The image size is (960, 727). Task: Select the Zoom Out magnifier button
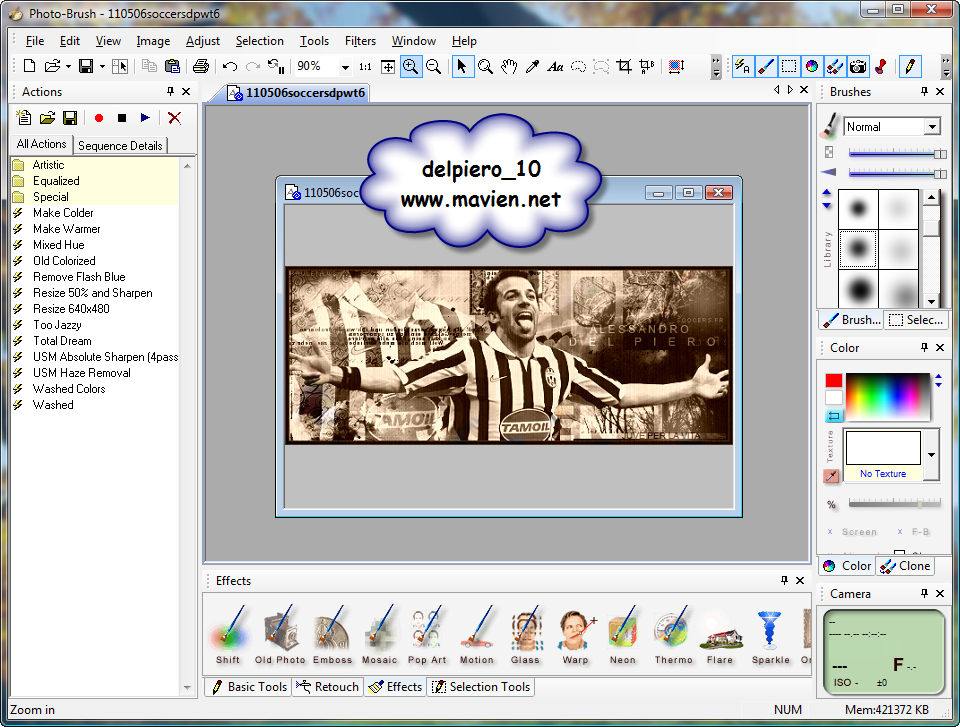point(433,66)
